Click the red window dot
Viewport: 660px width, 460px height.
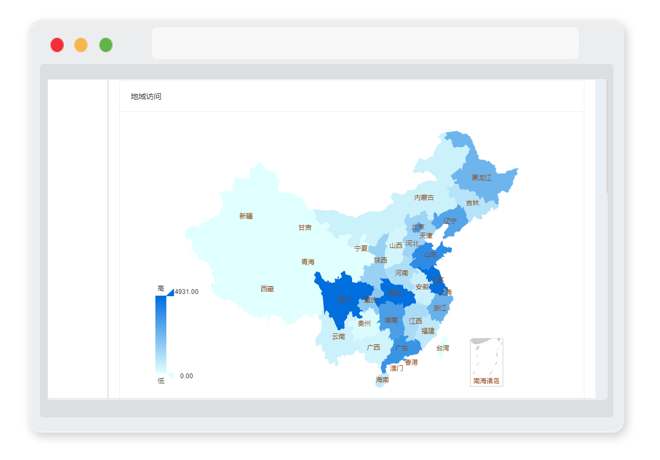coord(57,45)
